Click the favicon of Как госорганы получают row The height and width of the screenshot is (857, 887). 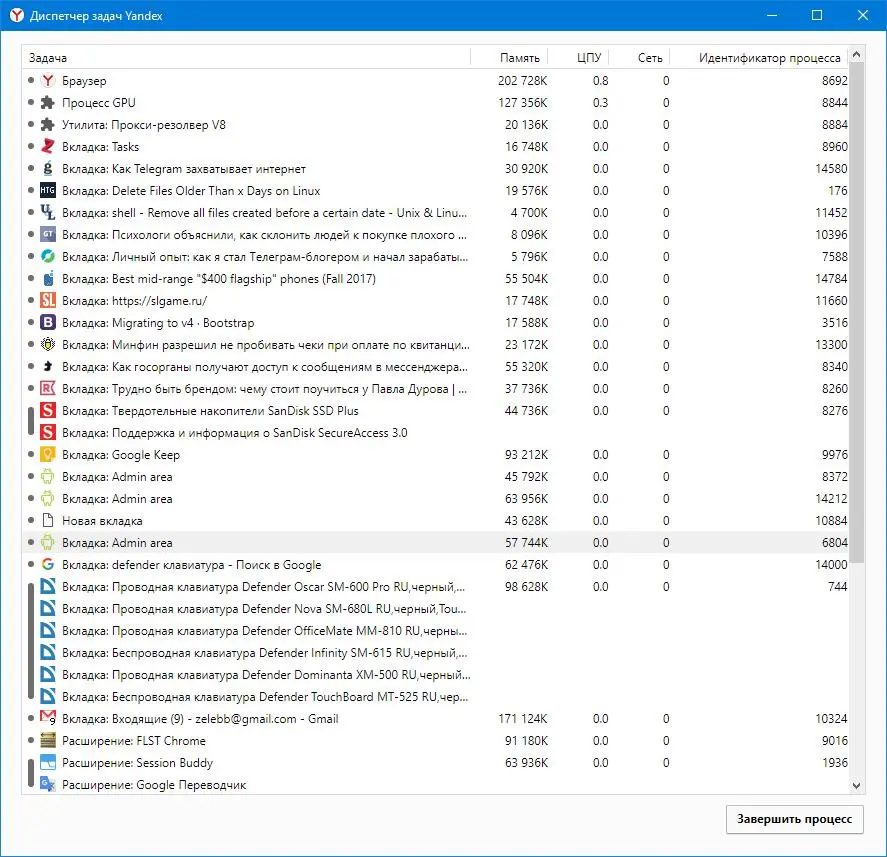48,367
